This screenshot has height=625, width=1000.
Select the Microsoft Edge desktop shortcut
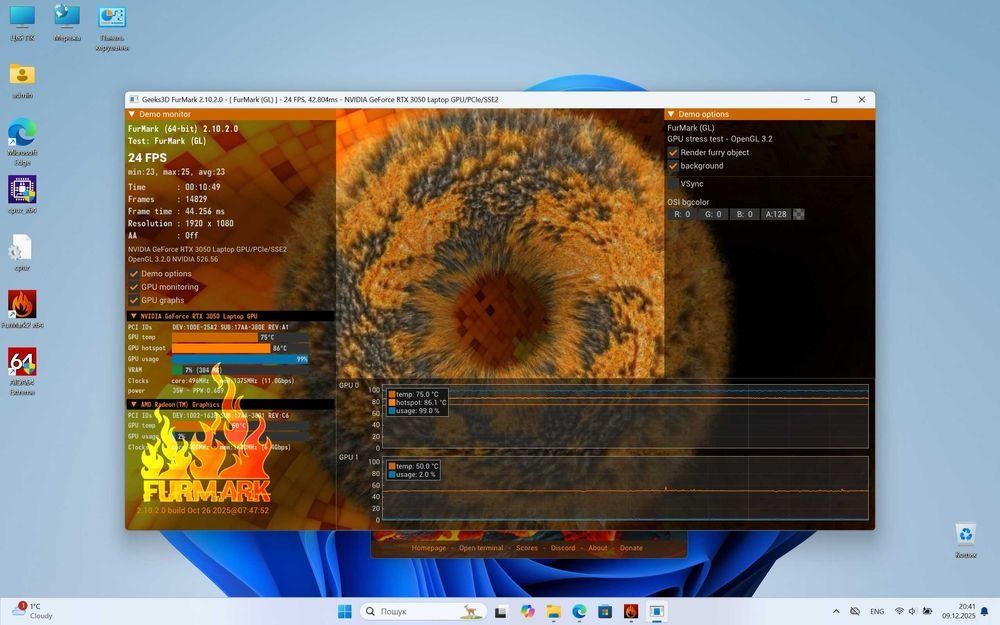[x=22, y=142]
